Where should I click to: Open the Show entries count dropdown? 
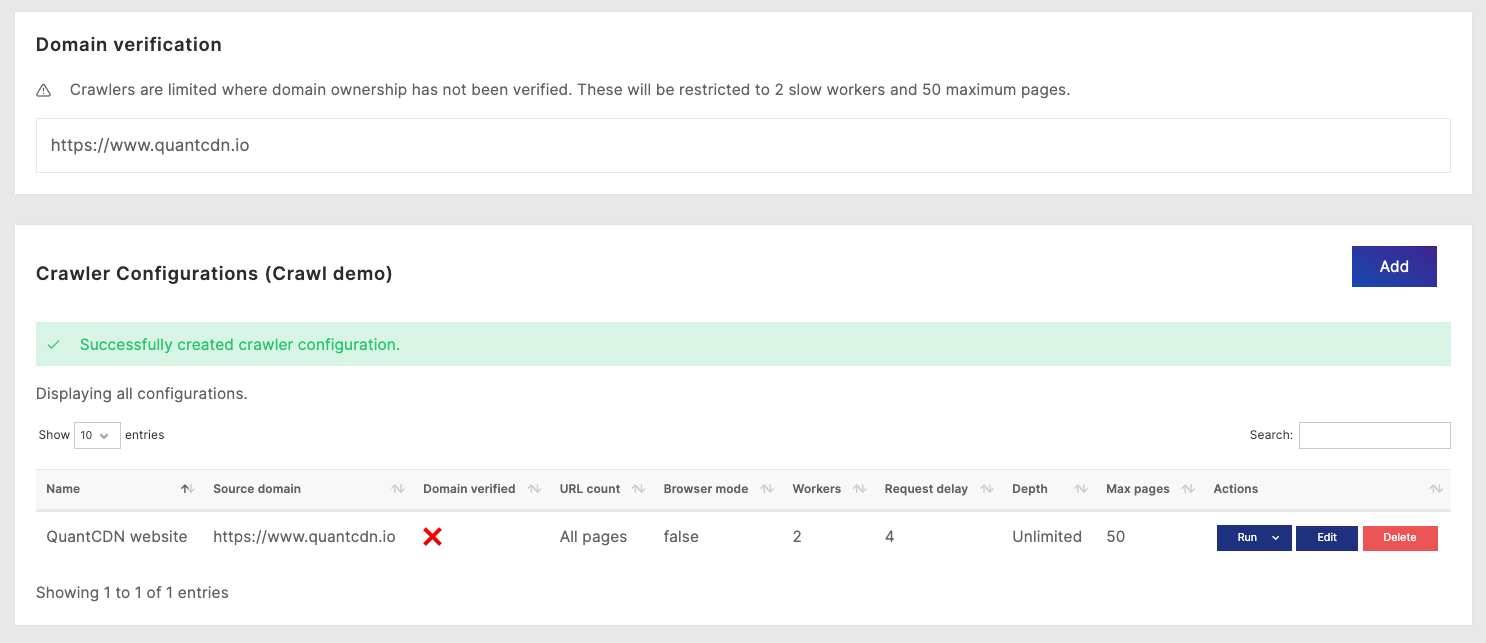[x=97, y=435]
